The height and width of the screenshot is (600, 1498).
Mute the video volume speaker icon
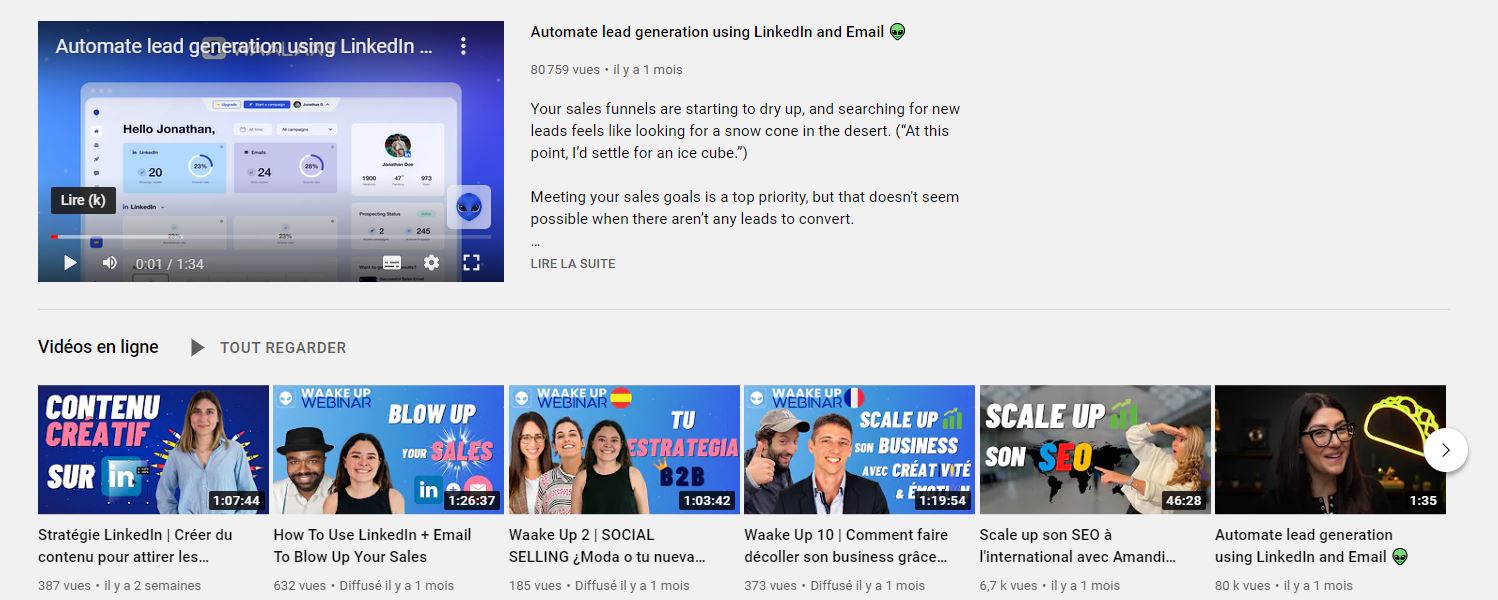[110, 262]
